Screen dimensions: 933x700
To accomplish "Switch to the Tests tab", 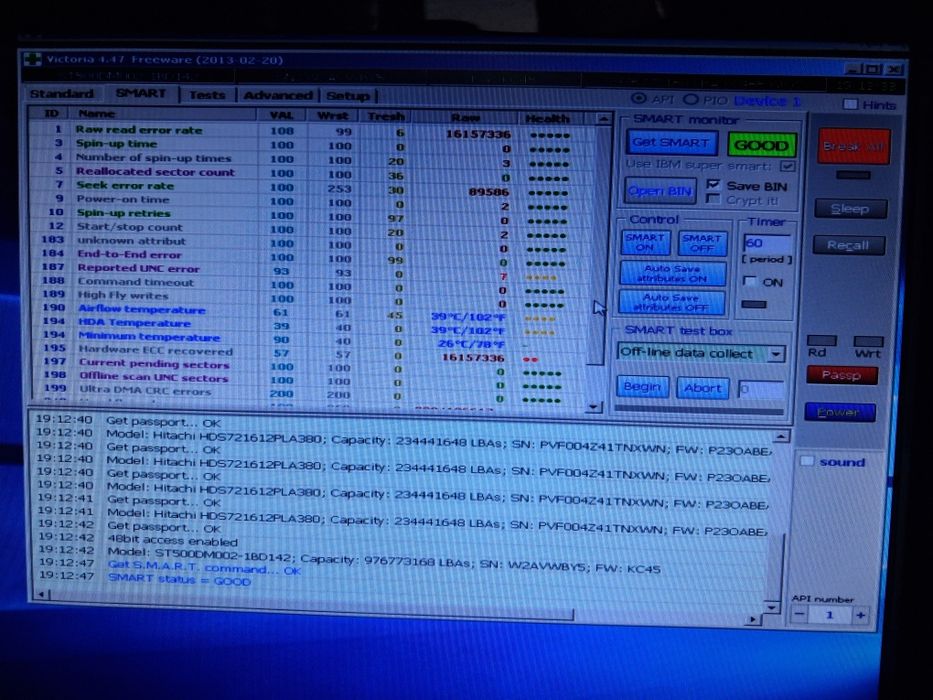I will 207,95.
